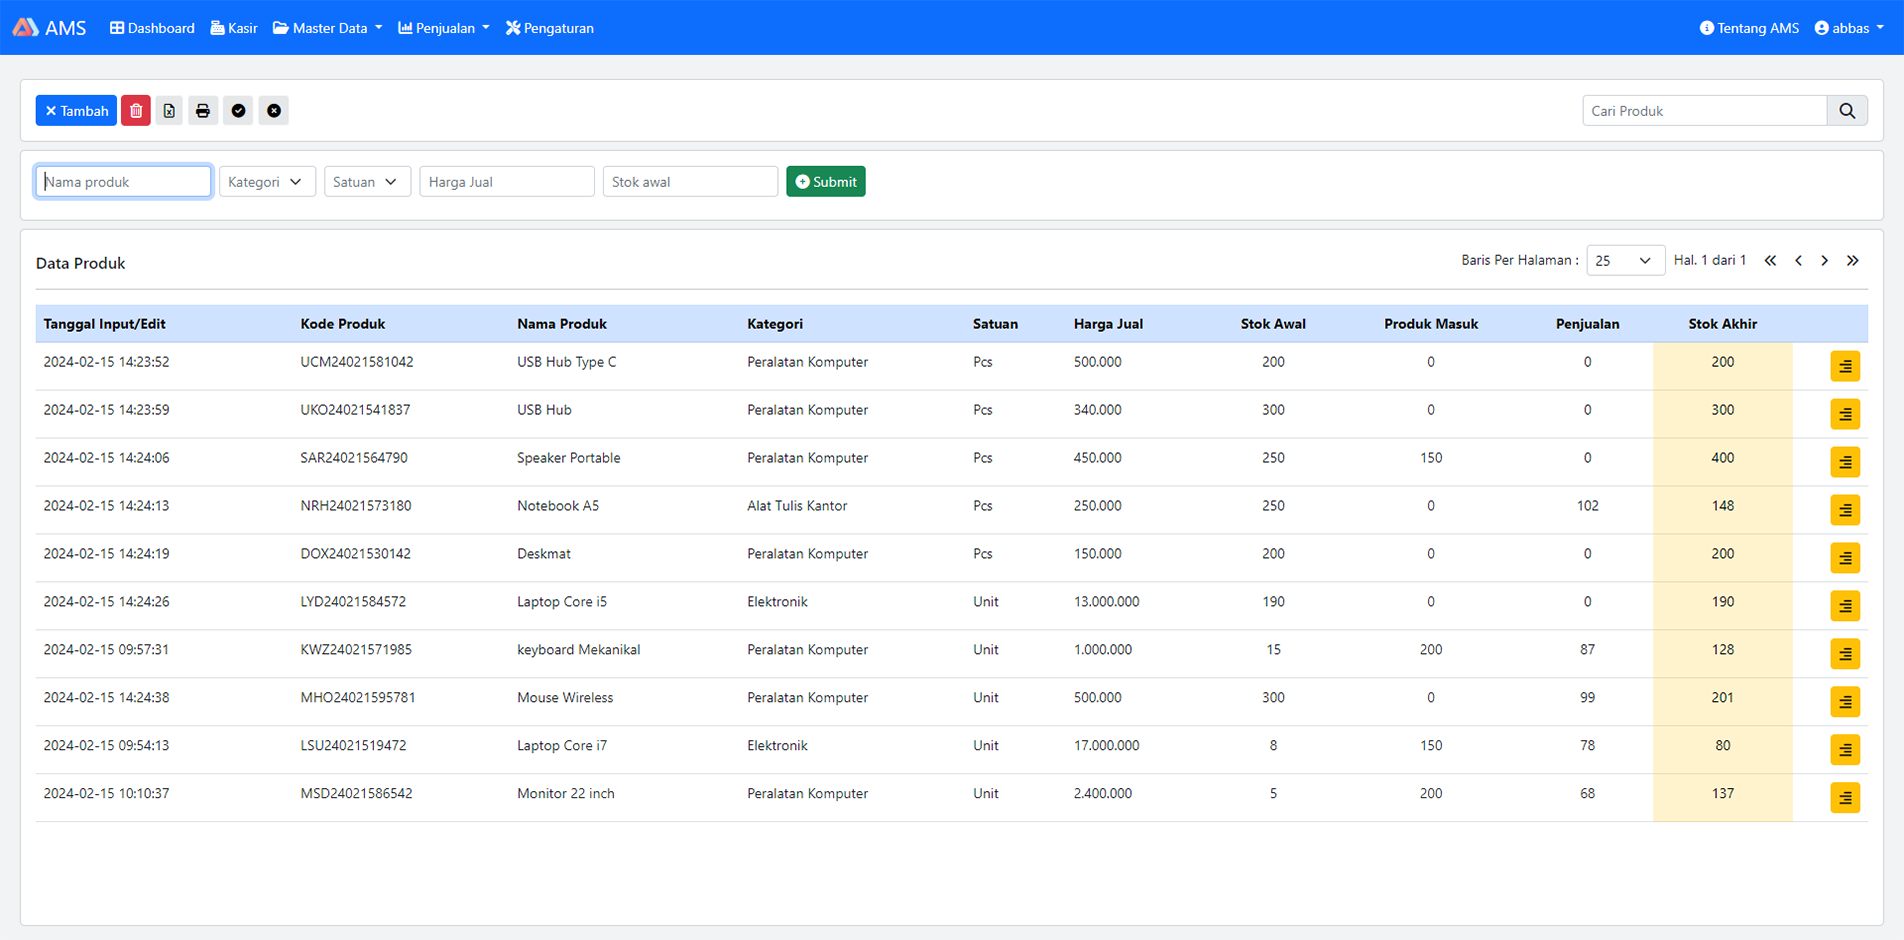Open action menu for Speaker Portable
This screenshot has width=1904, height=940.
pyautogui.click(x=1845, y=462)
